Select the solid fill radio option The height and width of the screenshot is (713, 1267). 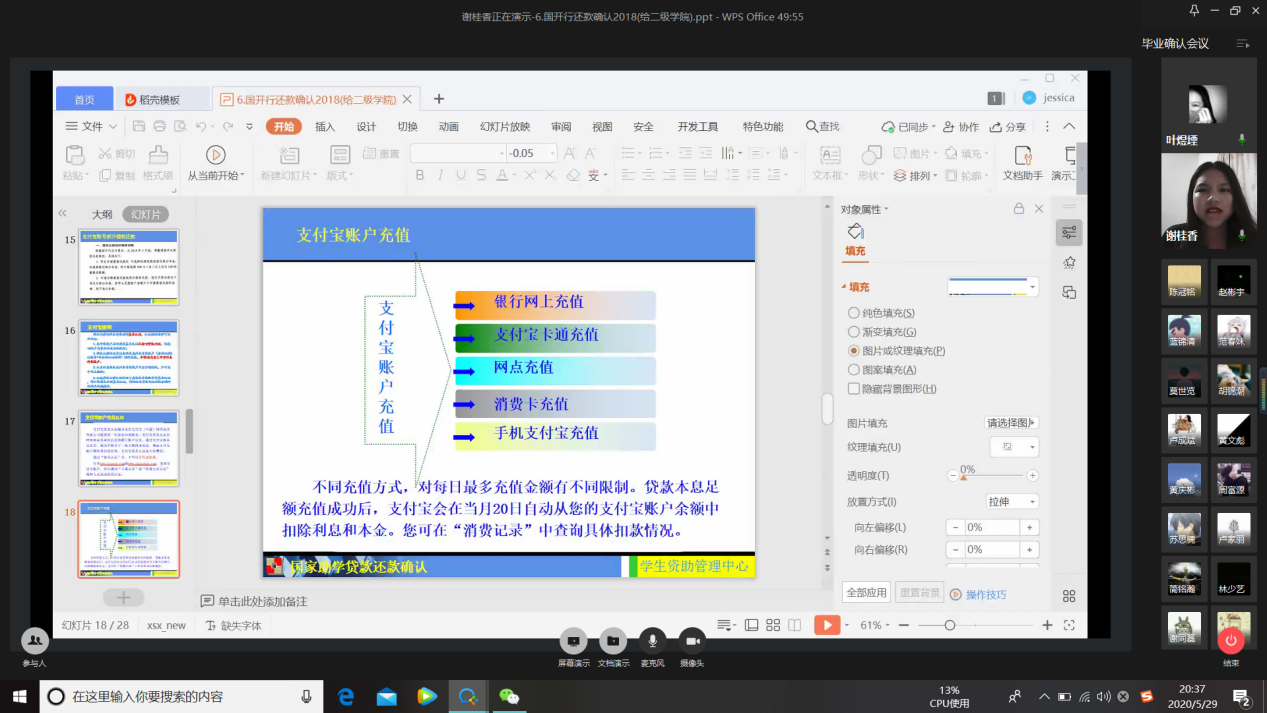pos(854,313)
